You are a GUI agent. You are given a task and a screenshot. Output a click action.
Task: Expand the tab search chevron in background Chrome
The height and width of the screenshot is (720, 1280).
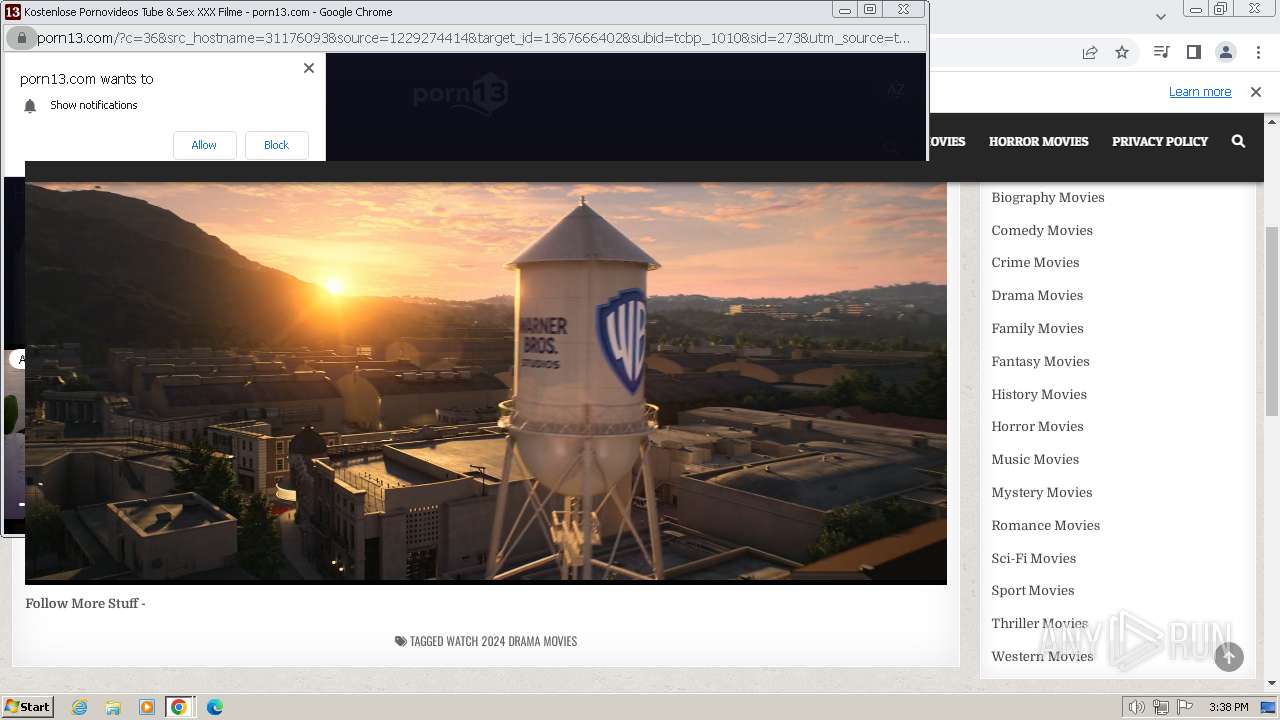1160,16
